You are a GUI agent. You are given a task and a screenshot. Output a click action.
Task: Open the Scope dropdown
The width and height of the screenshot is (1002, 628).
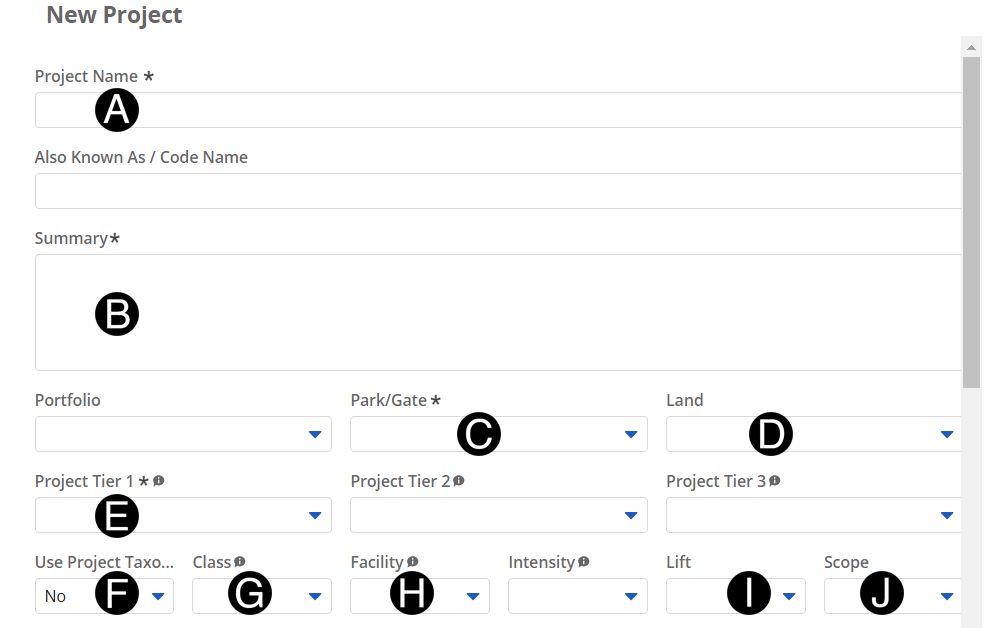[x=945, y=596]
